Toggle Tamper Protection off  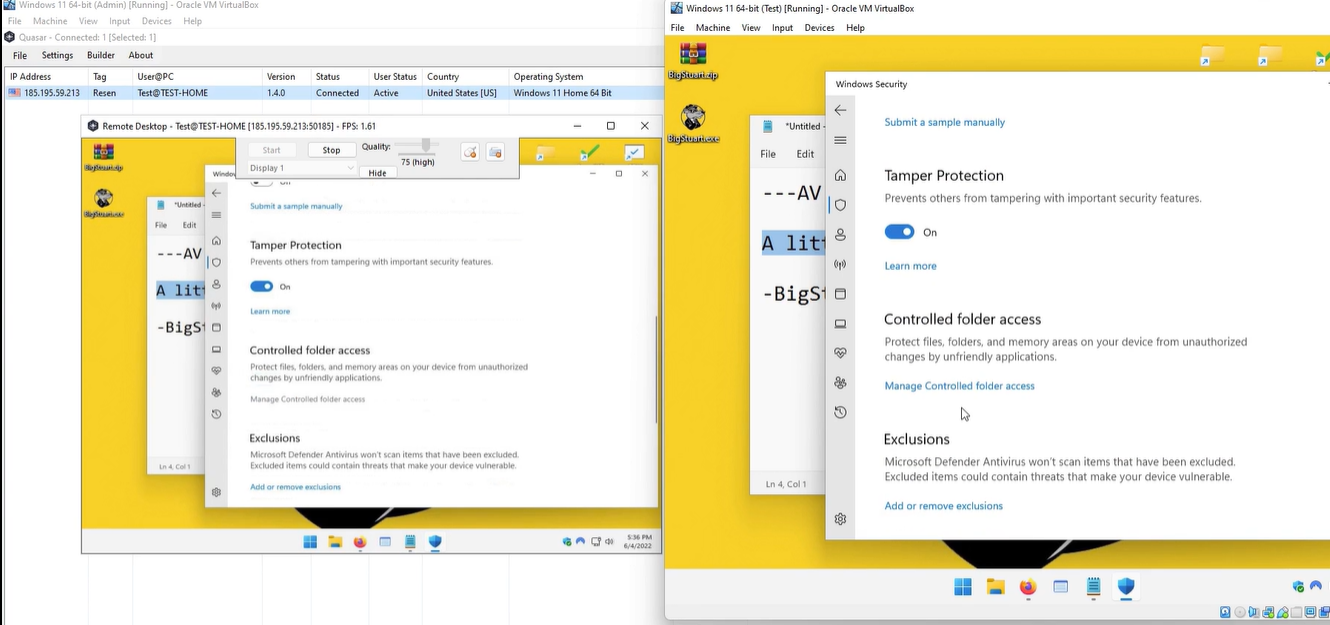click(898, 231)
